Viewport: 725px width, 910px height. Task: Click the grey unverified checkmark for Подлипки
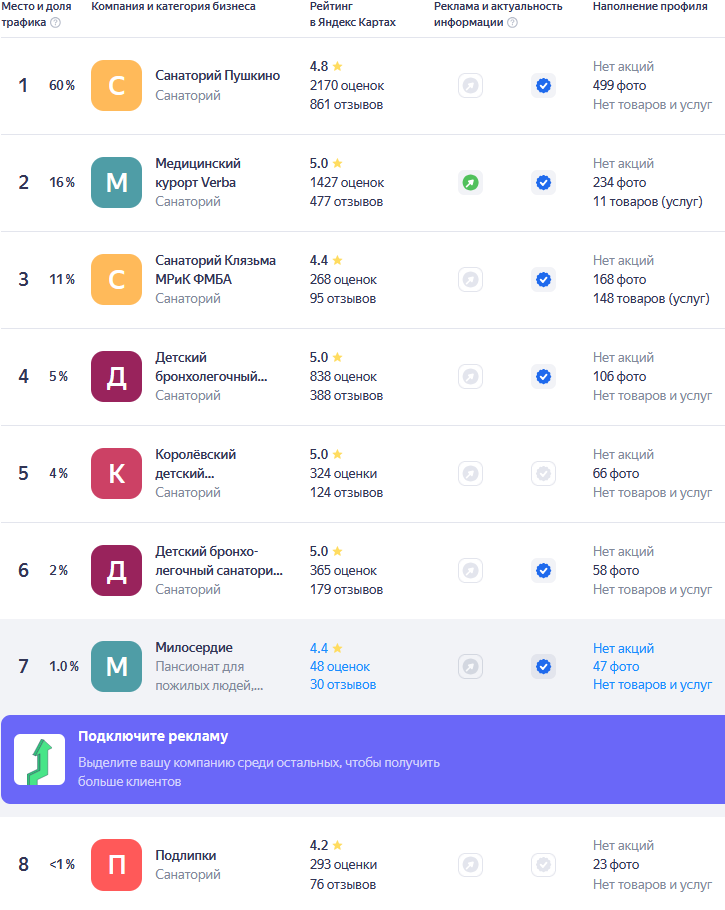(x=543, y=864)
